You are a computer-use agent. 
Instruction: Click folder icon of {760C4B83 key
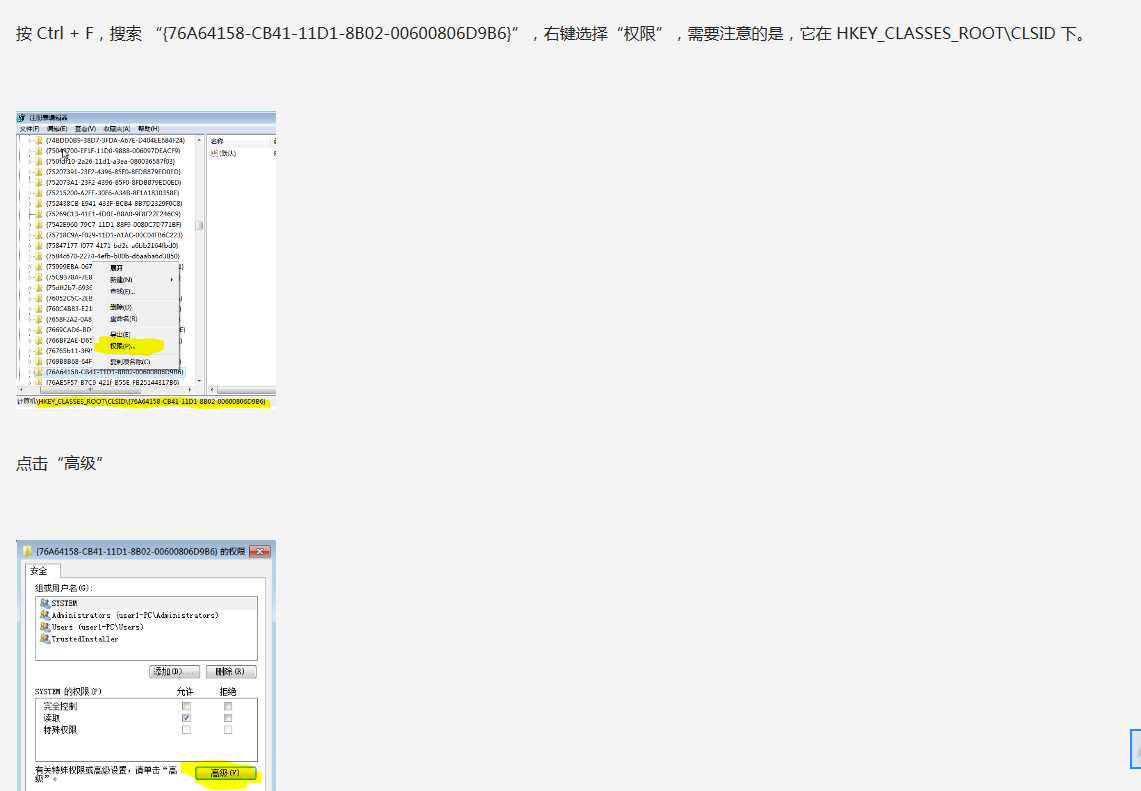click(x=39, y=309)
